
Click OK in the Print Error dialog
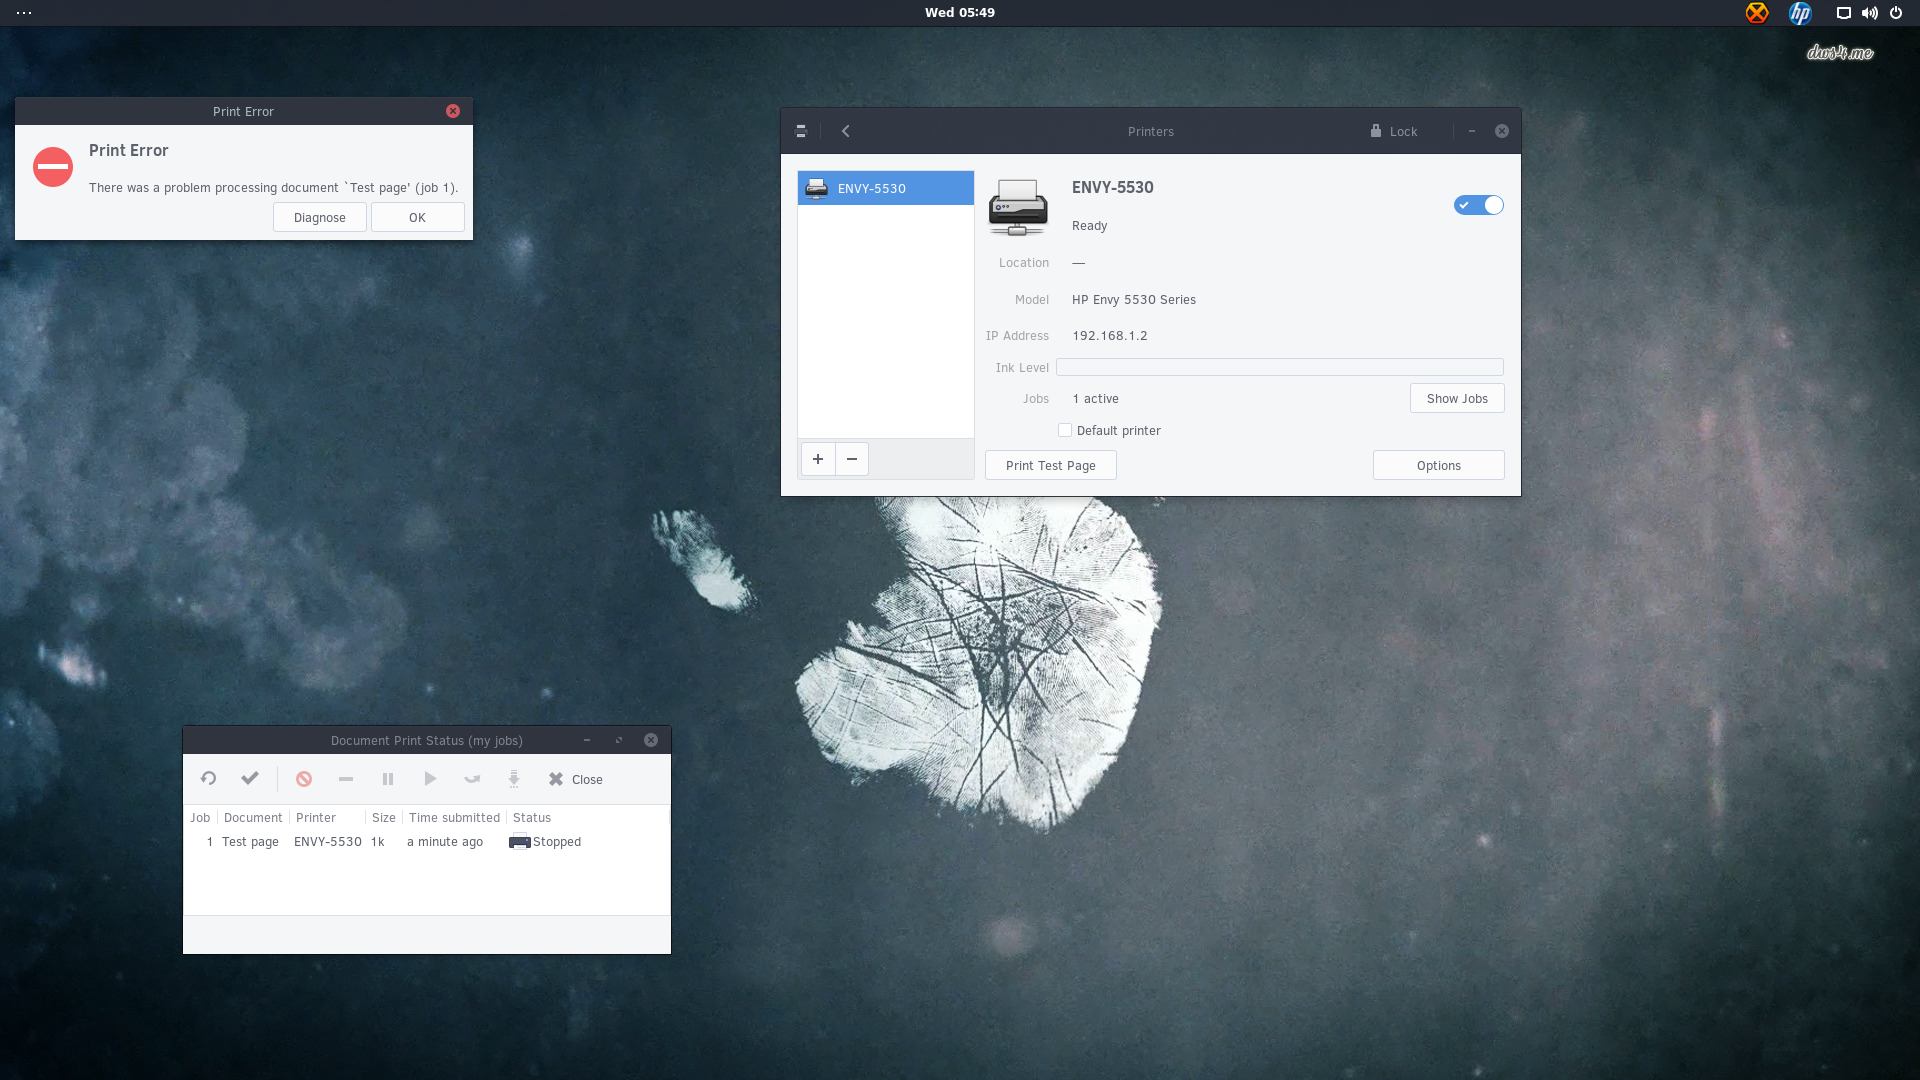click(418, 217)
